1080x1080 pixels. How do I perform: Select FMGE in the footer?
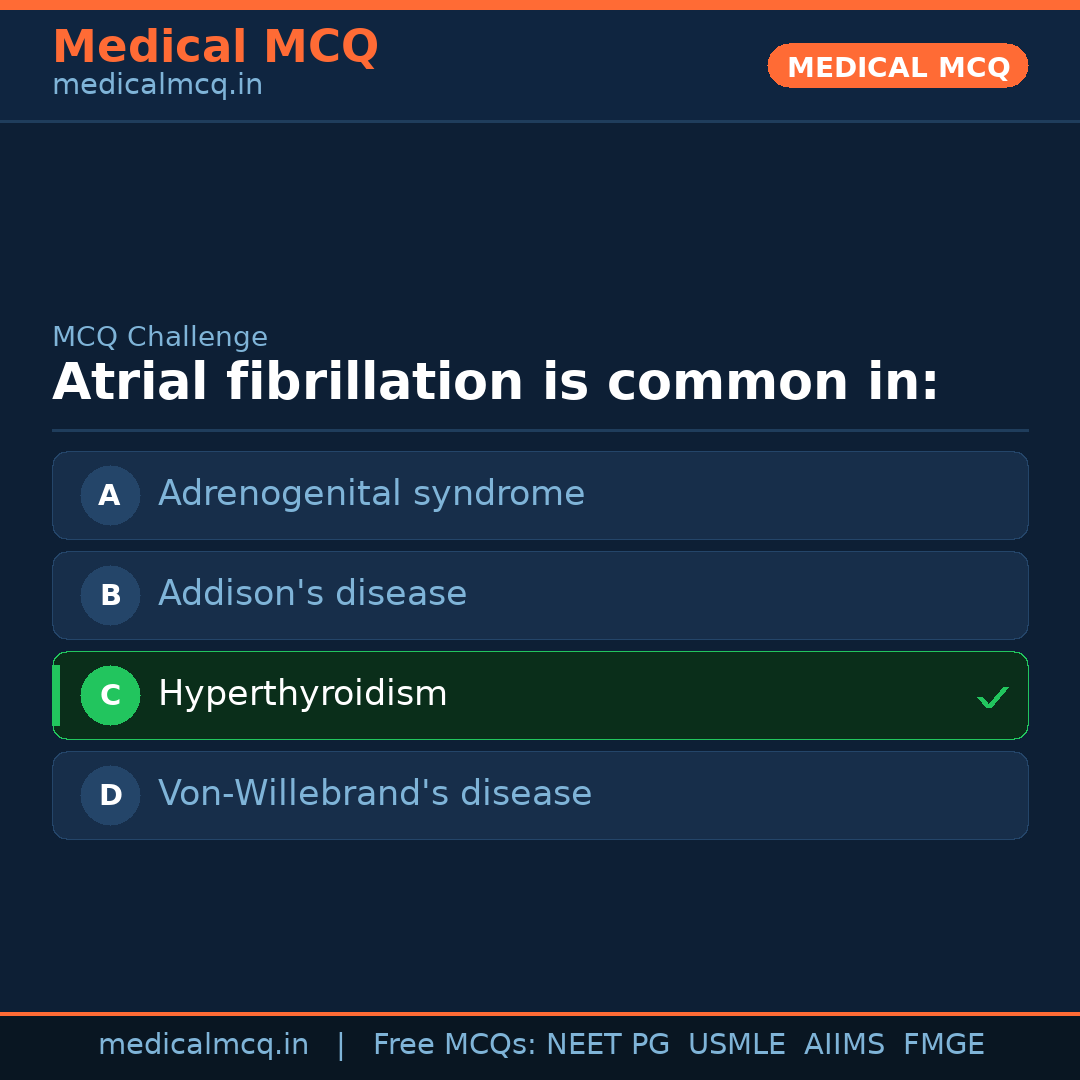[x=943, y=1045]
